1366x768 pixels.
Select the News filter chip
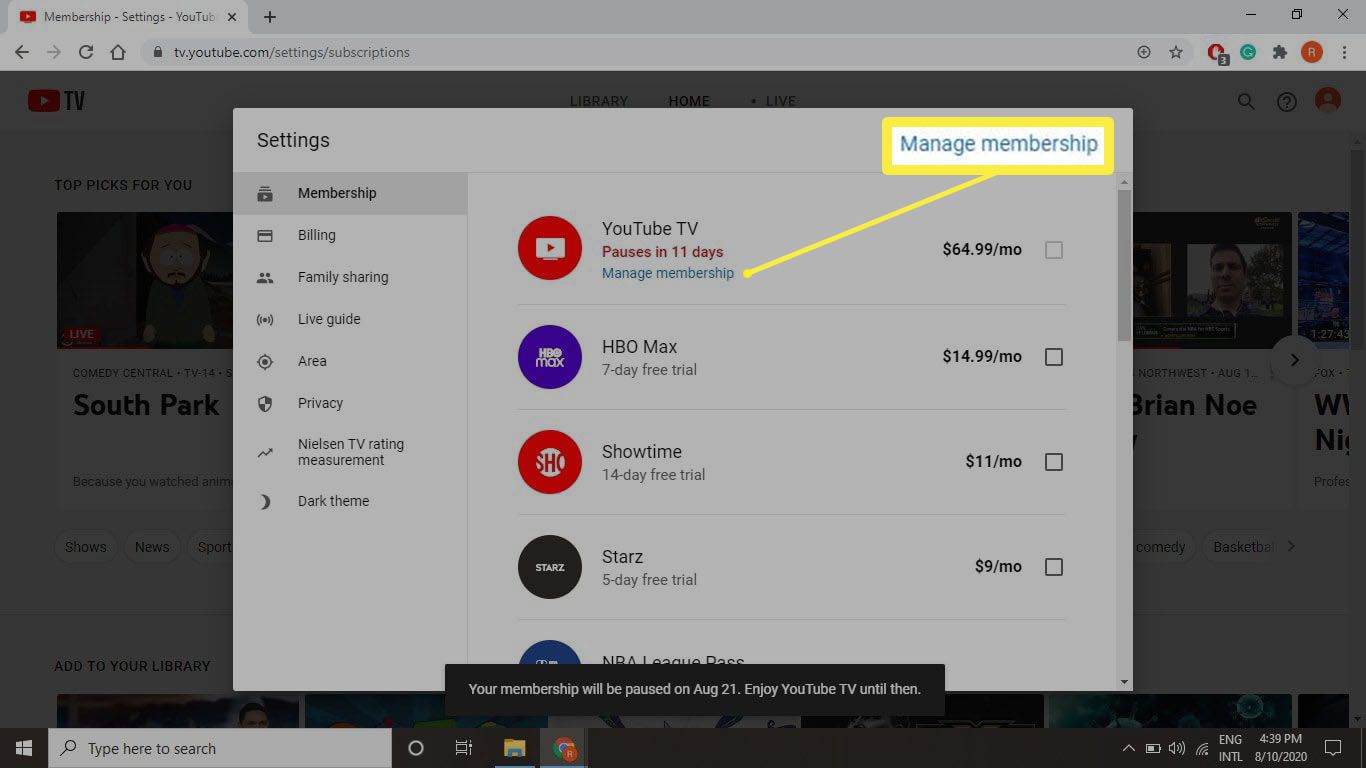[152, 547]
